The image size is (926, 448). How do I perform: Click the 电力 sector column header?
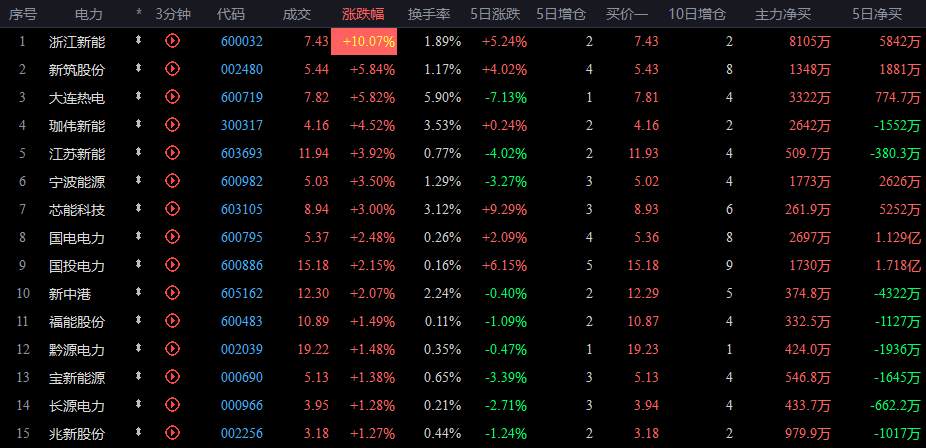click(89, 14)
